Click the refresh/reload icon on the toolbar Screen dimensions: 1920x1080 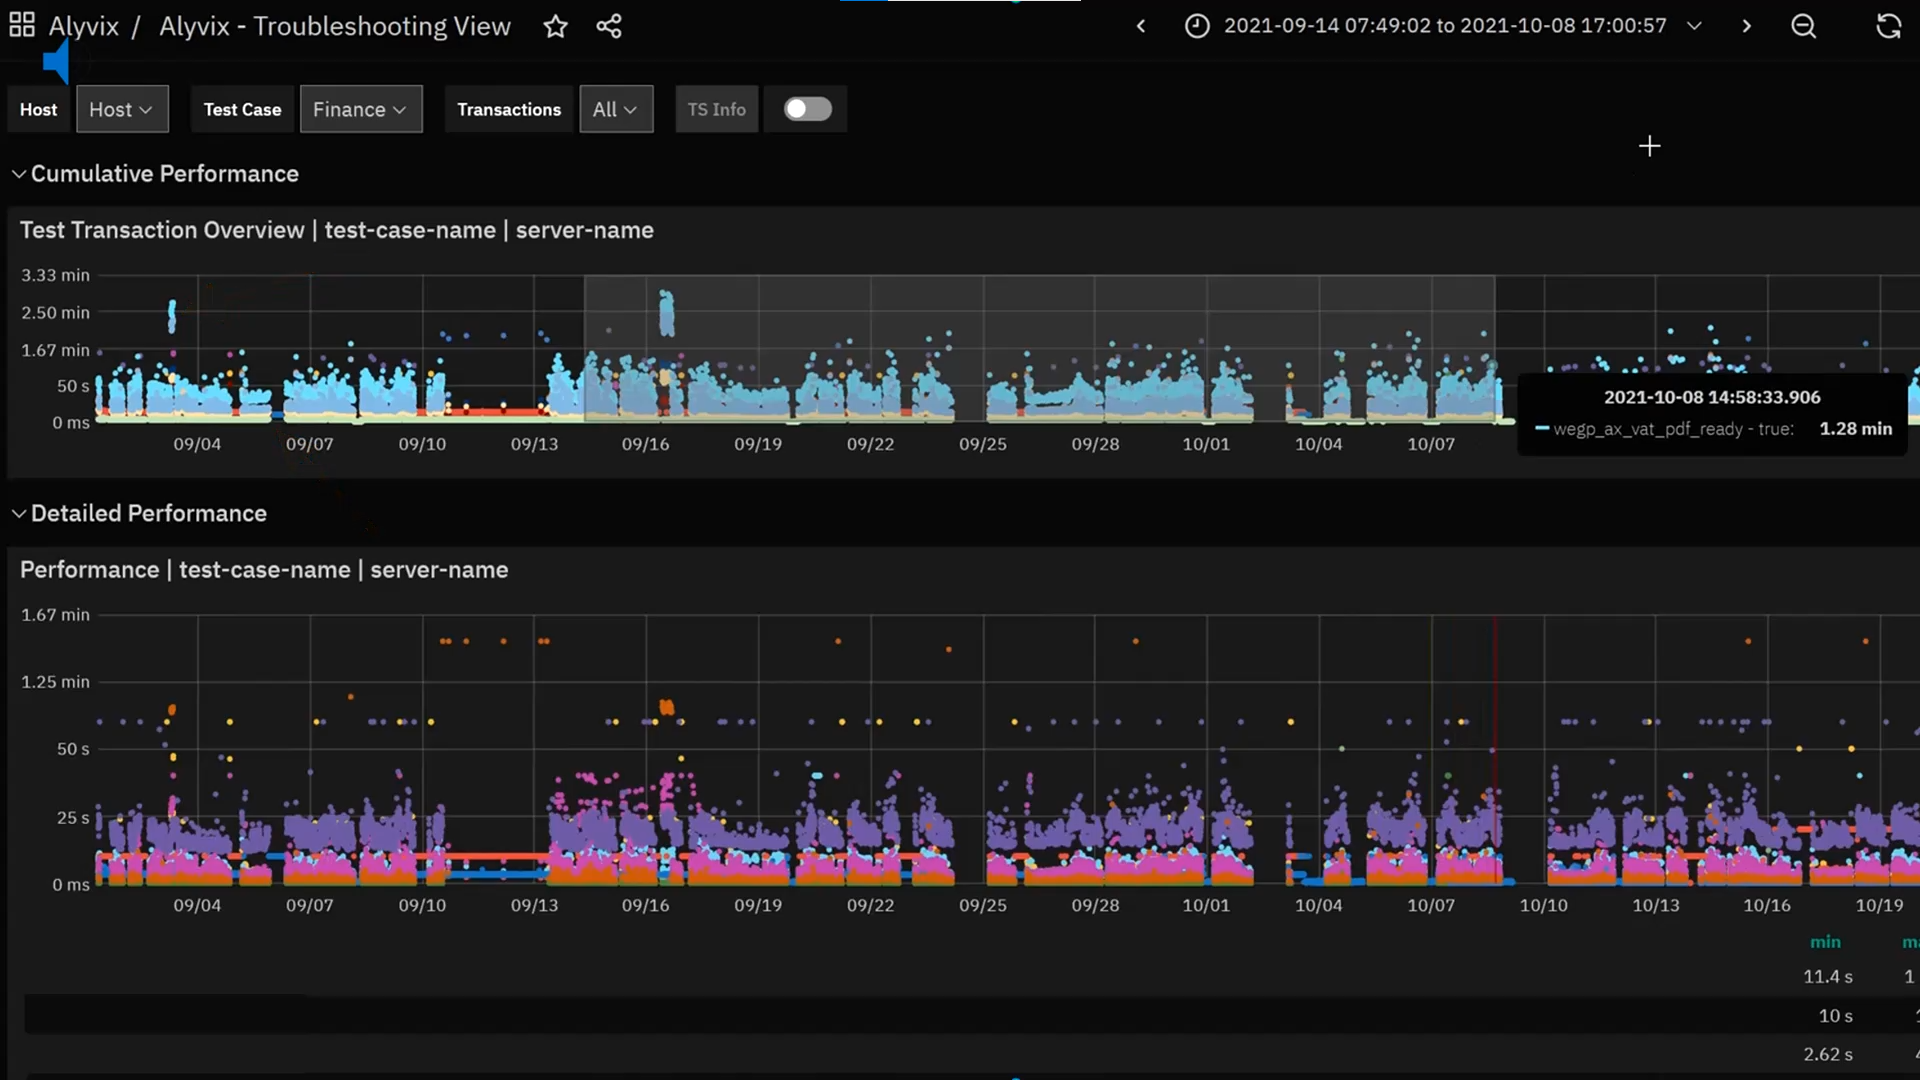pos(1890,25)
